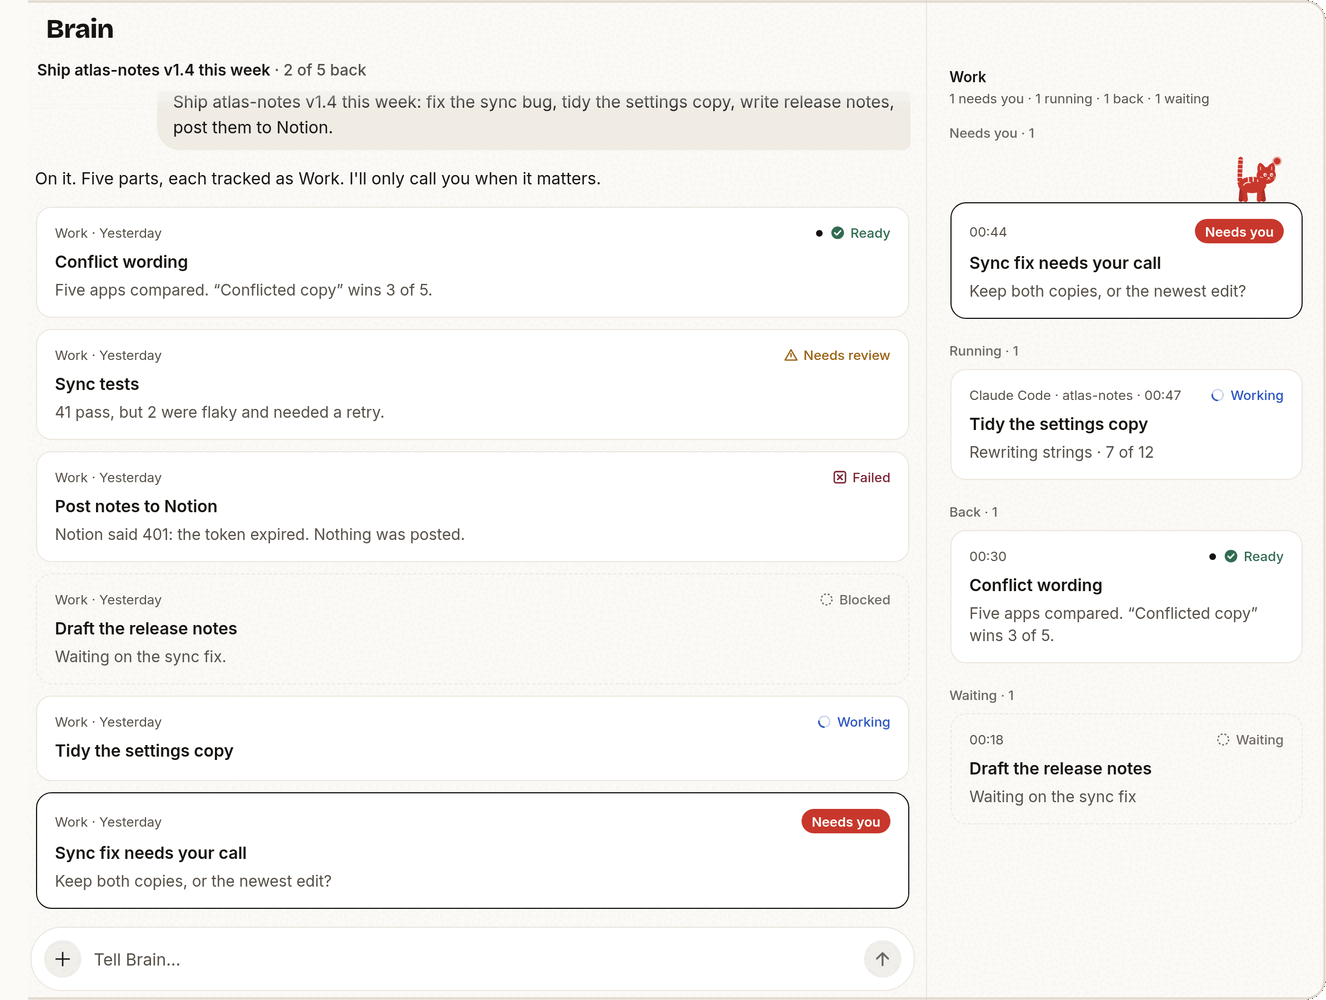Click the 'Back · 1' section label
Image resolution: width=1326 pixels, height=1000 pixels.
[x=973, y=512]
